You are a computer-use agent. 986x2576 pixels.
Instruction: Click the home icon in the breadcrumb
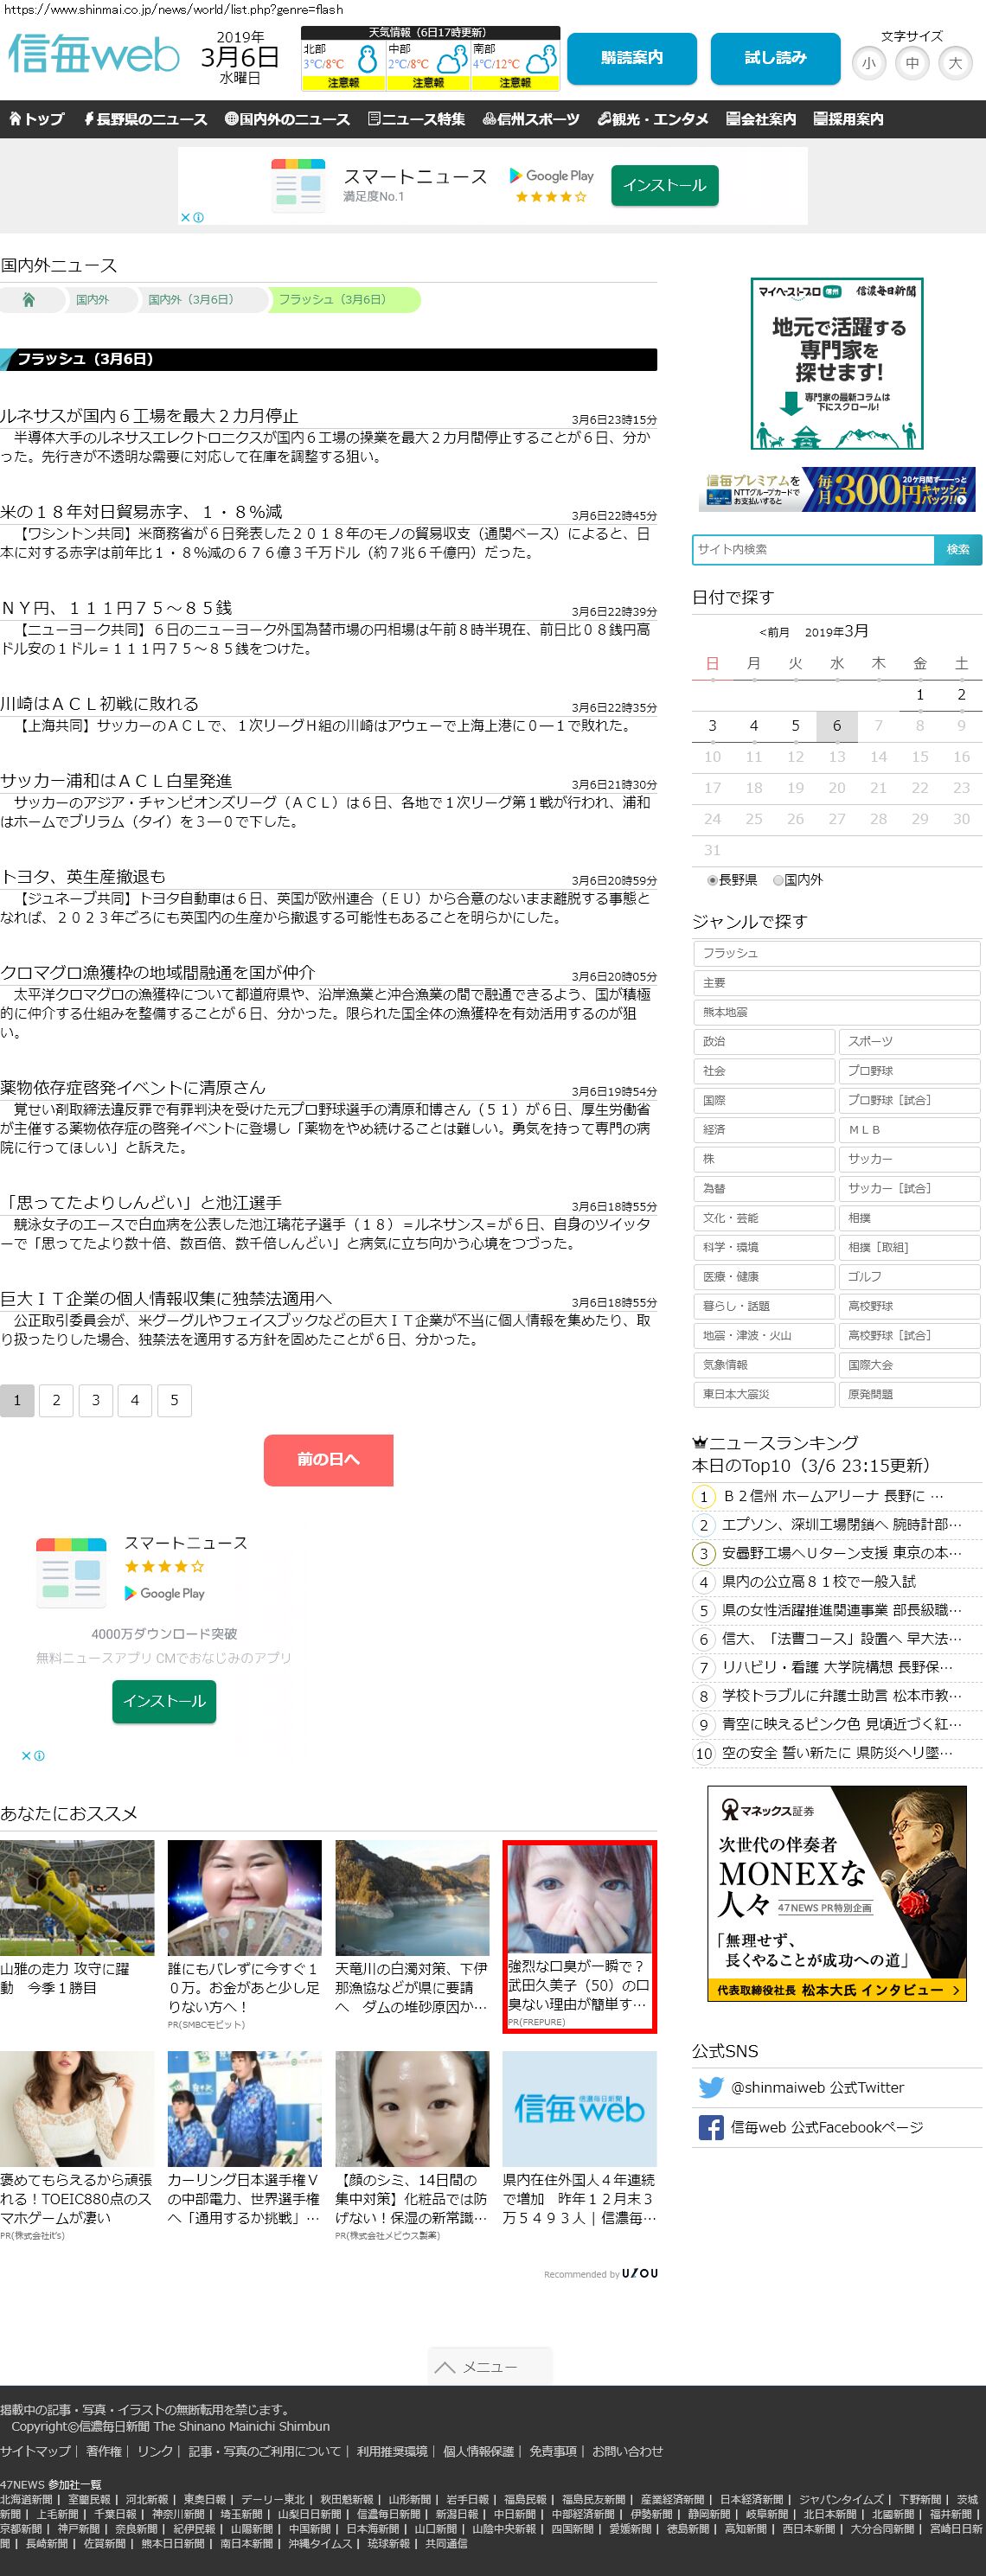pyautogui.click(x=28, y=299)
